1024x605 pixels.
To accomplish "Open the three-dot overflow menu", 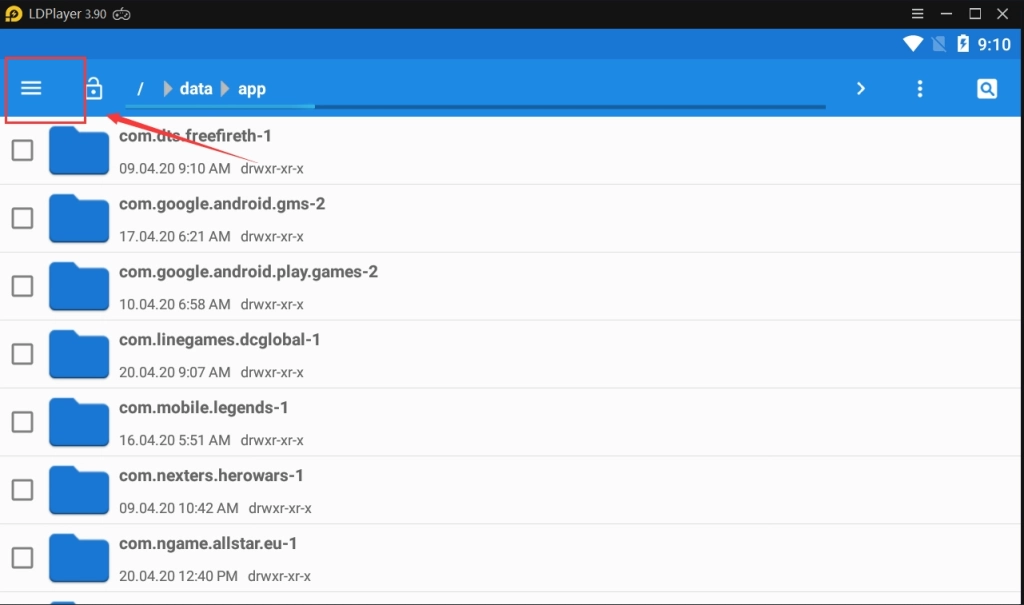I will [920, 88].
